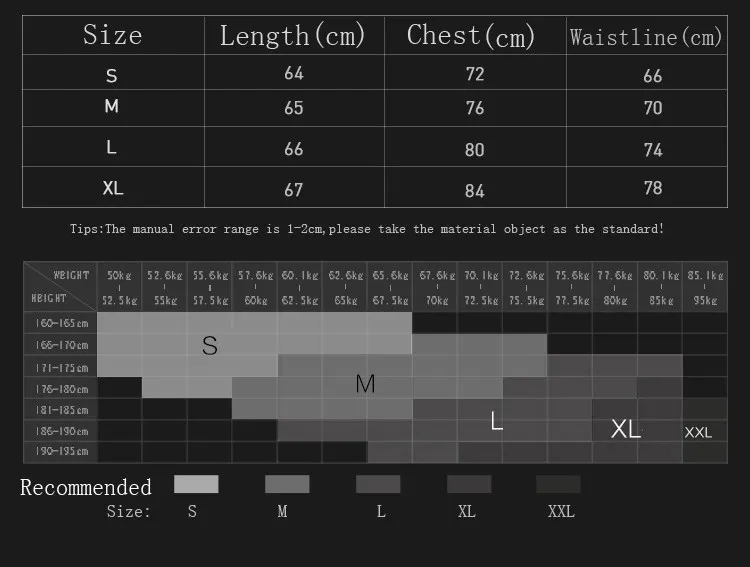The height and width of the screenshot is (567, 750).
Task: Click the XL row size label
Action: 113,188
